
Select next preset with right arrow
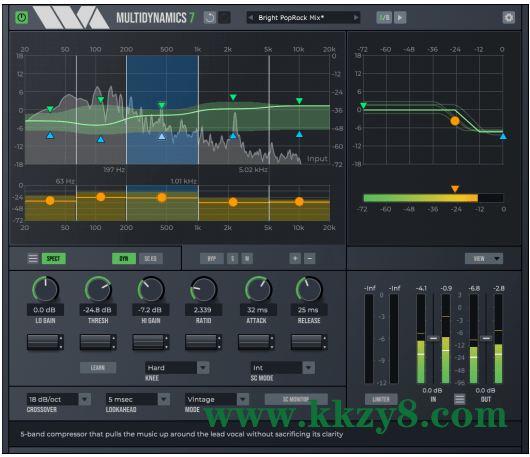(356, 18)
